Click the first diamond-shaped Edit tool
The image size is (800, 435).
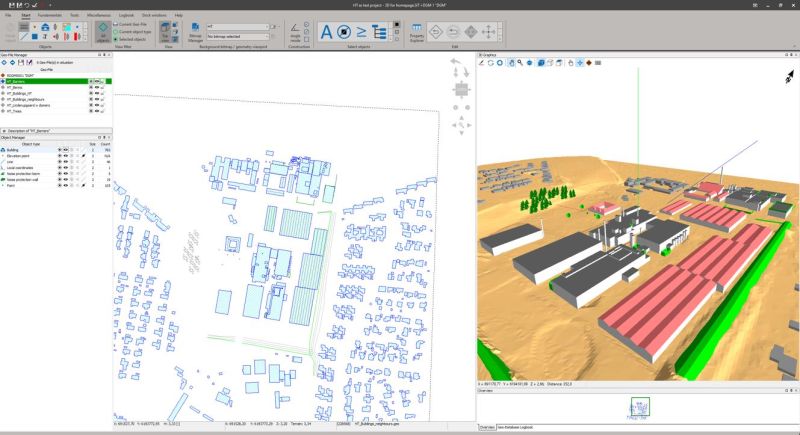click(435, 32)
